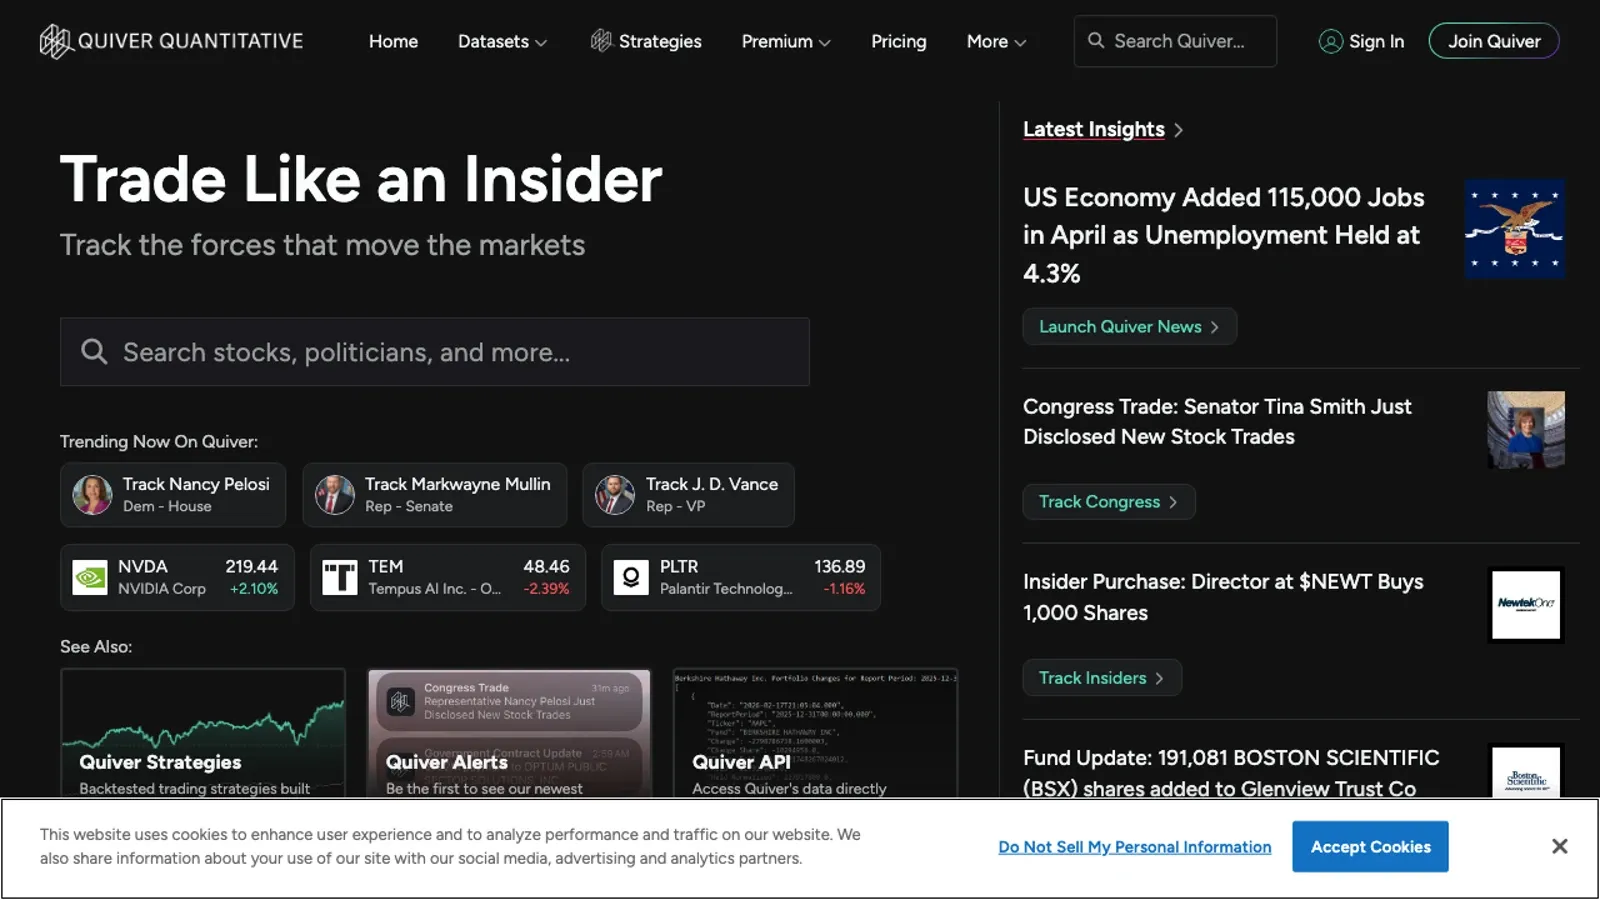This screenshot has width=1600, height=900.
Task: Click the Tempus AI logo icon
Action: pos(340,577)
